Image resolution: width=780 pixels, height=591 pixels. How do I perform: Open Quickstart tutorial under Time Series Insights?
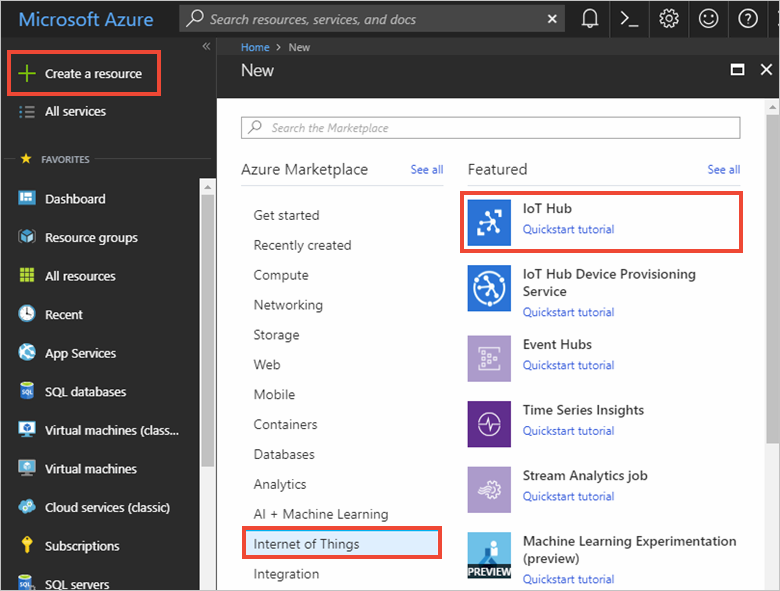point(568,431)
